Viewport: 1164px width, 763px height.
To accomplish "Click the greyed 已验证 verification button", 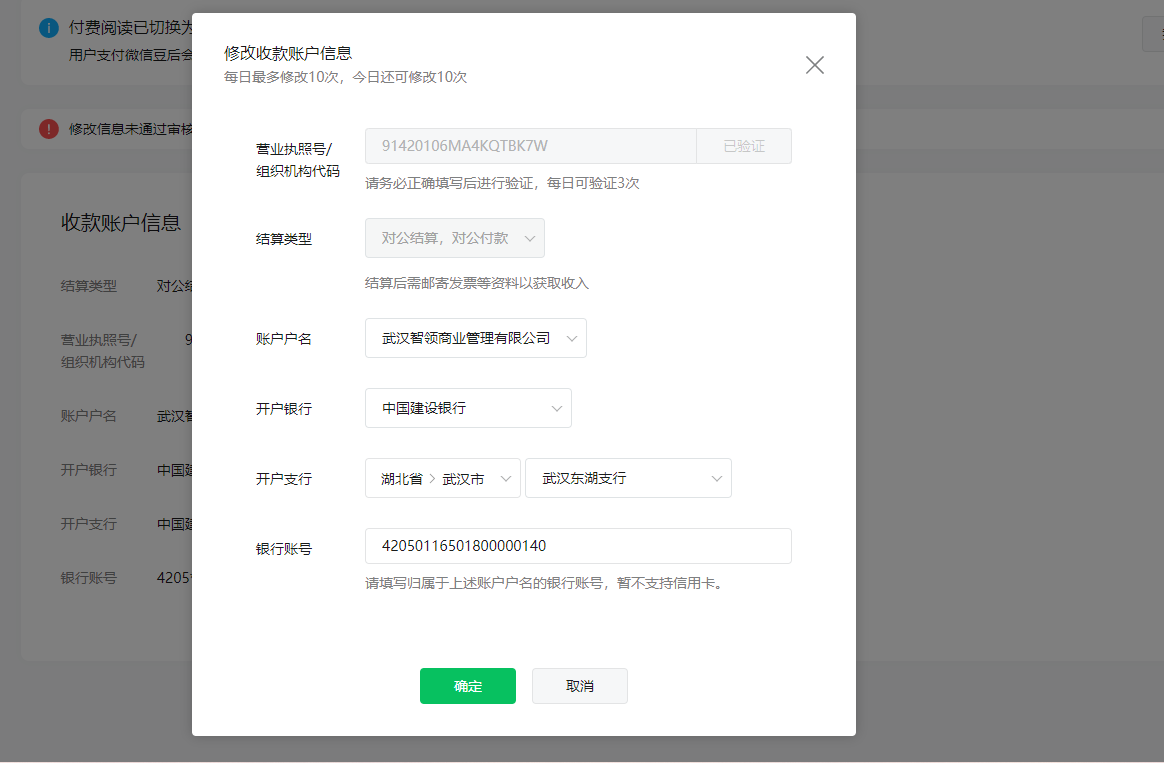I will tap(744, 146).
